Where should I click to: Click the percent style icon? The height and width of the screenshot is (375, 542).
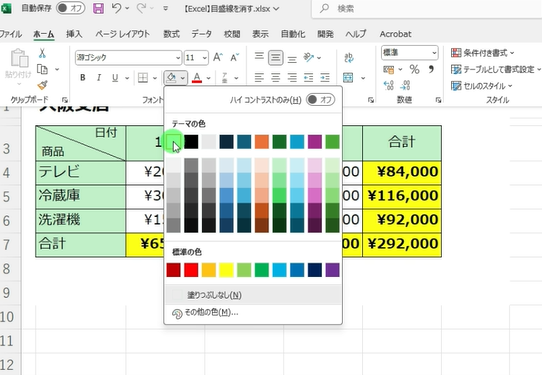[x=414, y=69]
